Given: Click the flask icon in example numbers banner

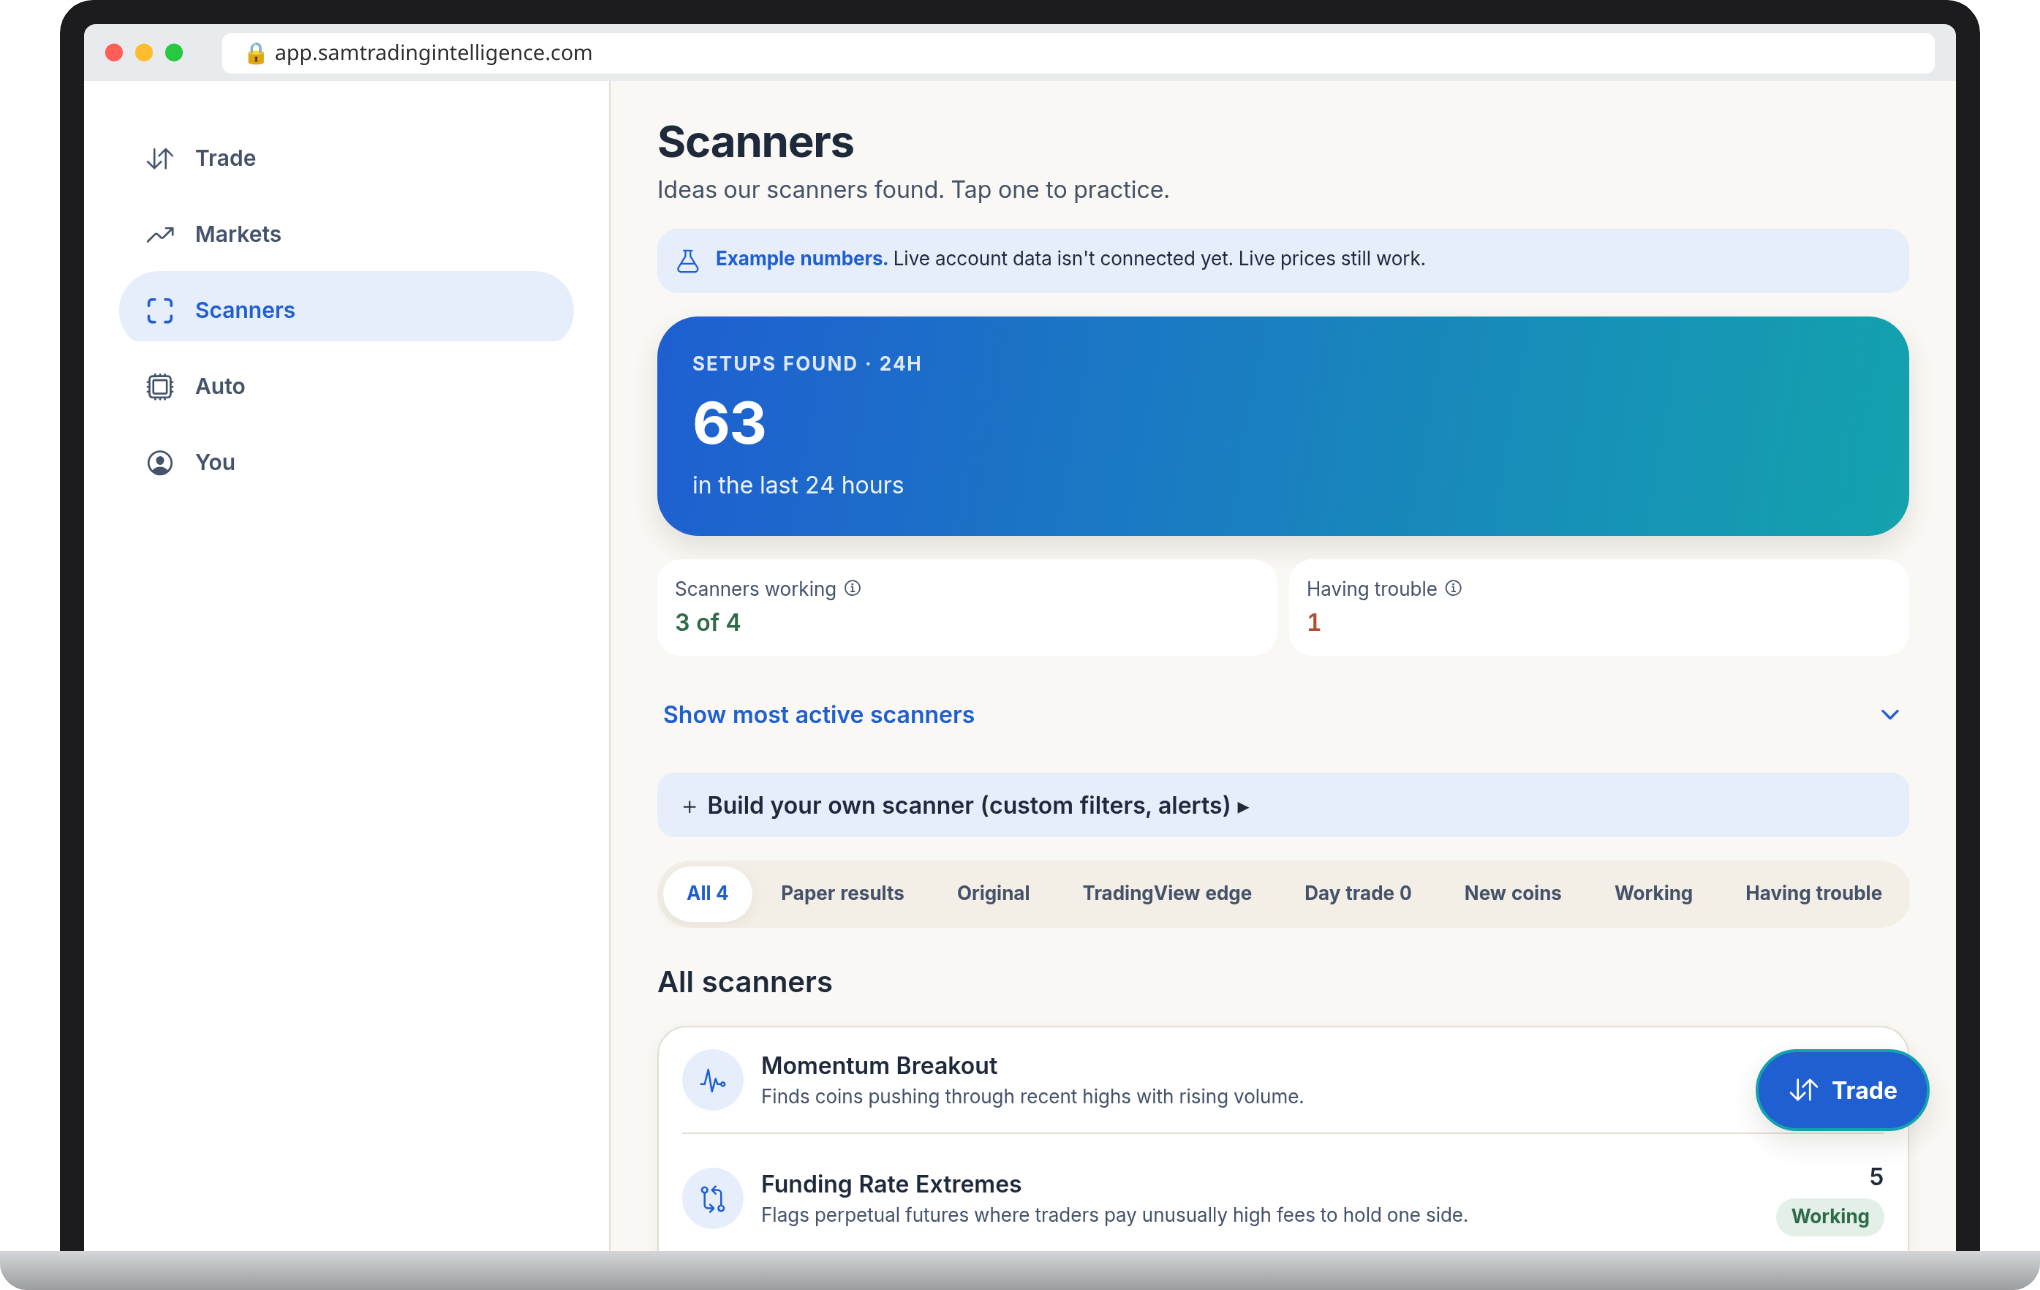Looking at the screenshot, I should pyautogui.click(x=688, y=260).
